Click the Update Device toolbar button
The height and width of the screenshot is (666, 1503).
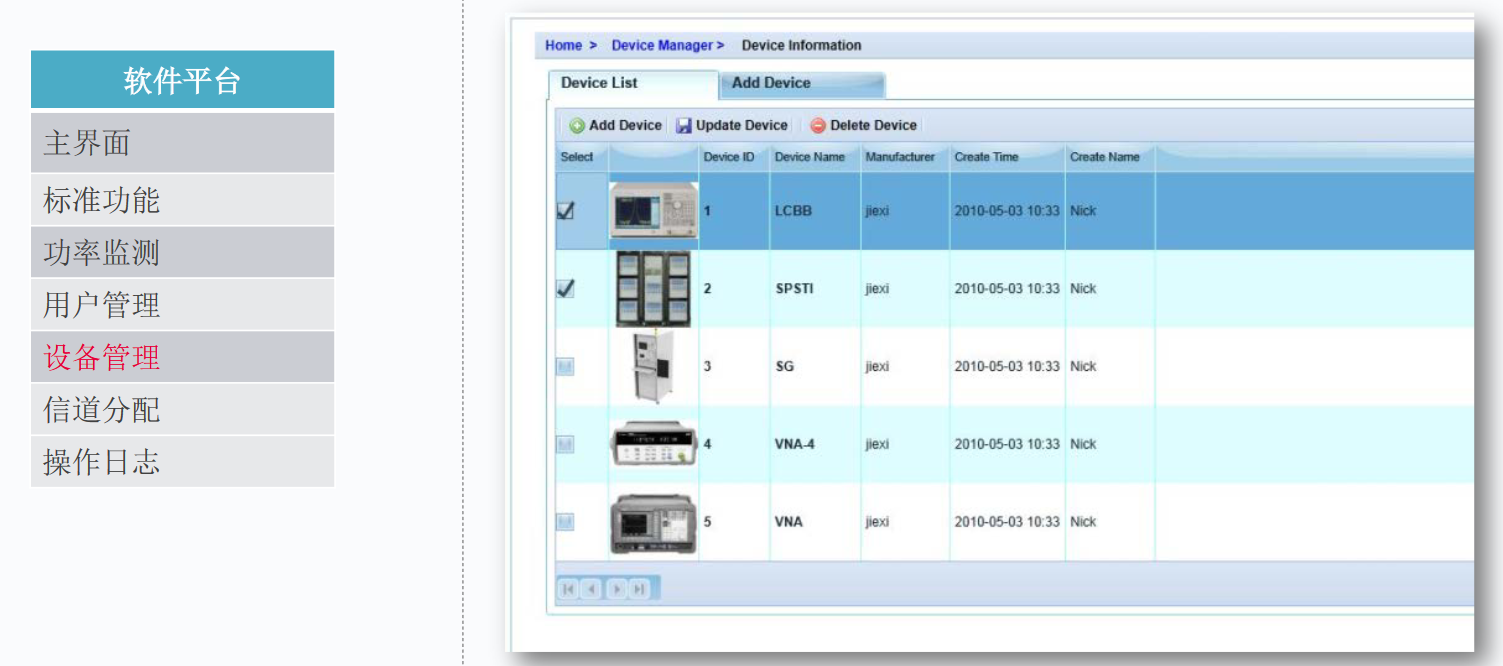(732, 126)
